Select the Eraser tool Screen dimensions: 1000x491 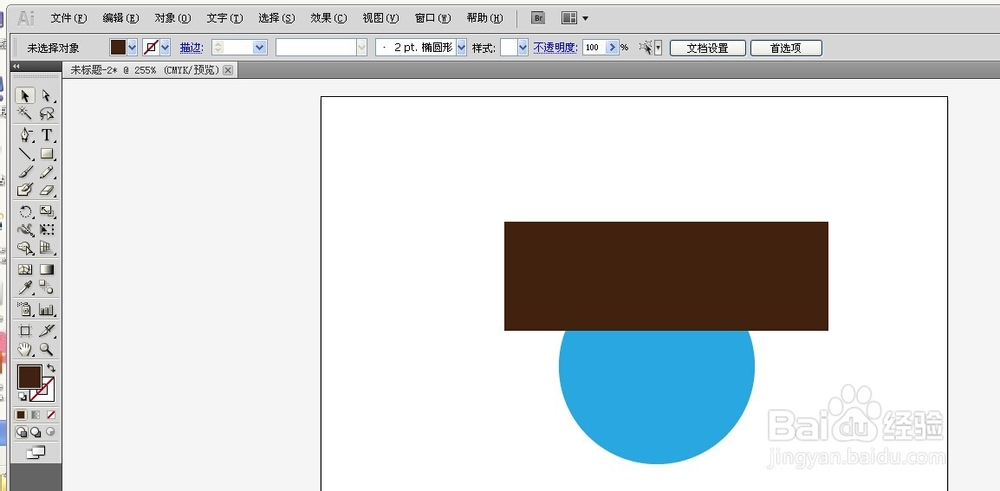[x=47, y=190]
